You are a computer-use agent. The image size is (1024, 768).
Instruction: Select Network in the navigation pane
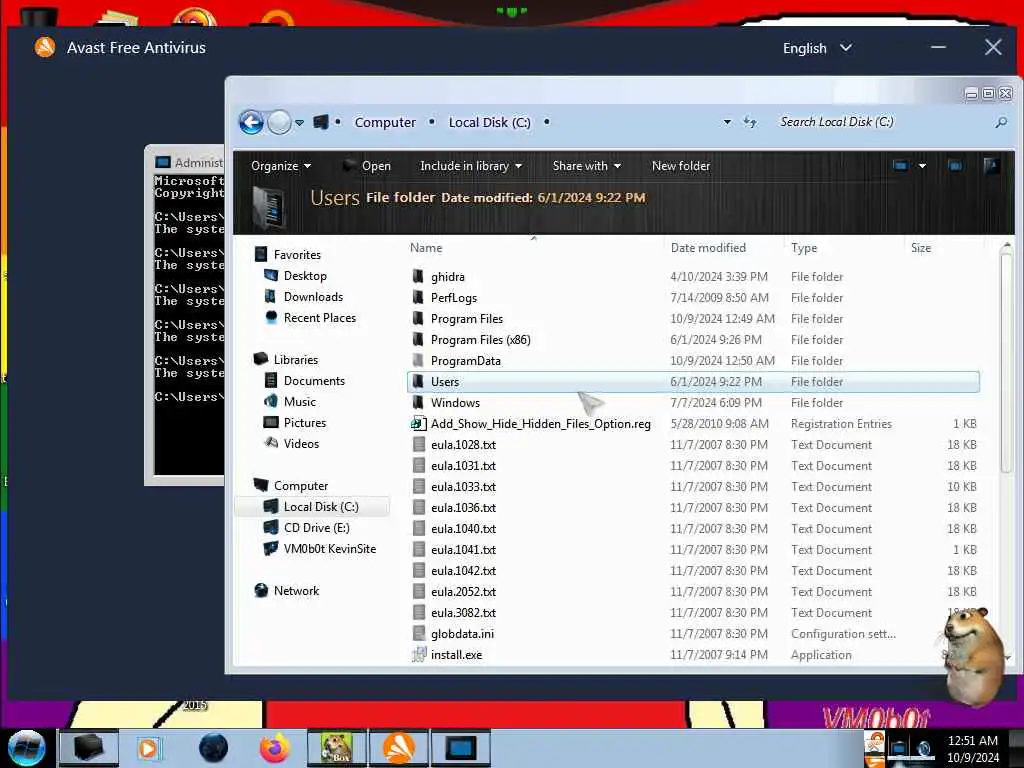[x=287, y=590]
